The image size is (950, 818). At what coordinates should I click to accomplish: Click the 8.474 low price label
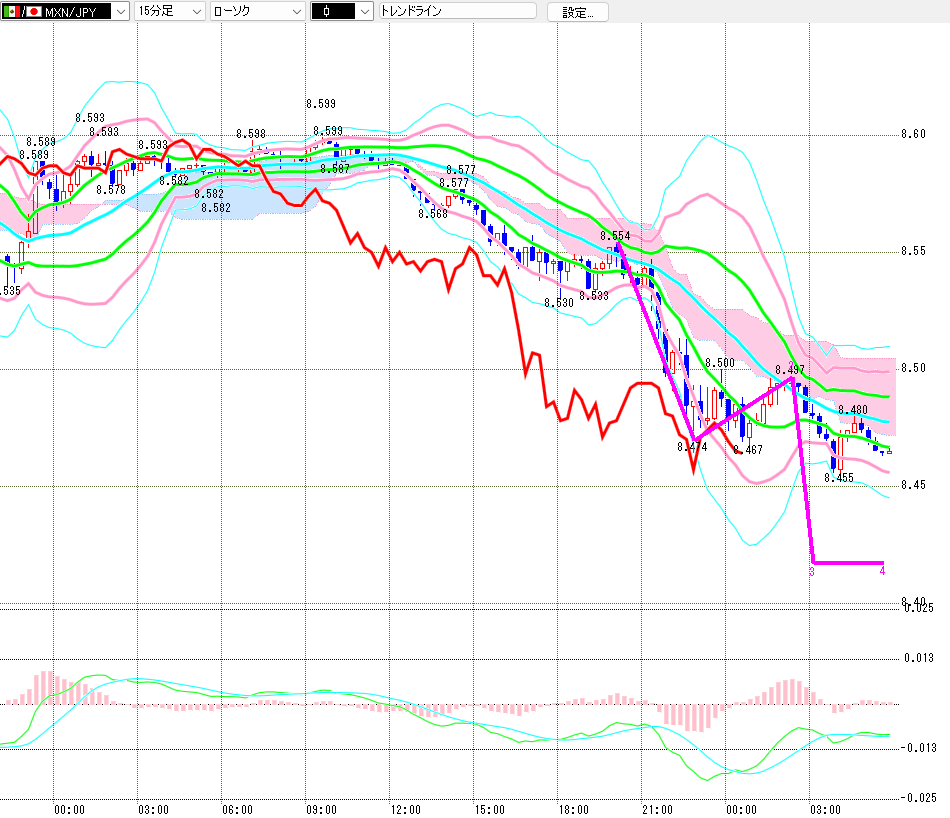[x=692, y=447]
